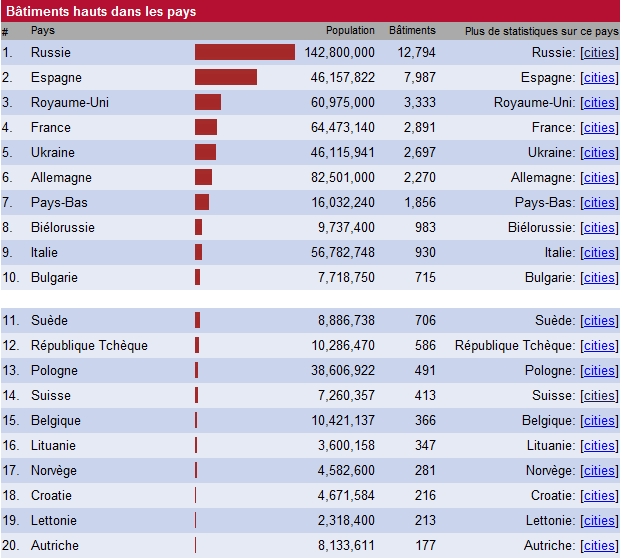The image size is (622, 559).
Task: Select country name Pologne in row 13
Action: (54, 370)
